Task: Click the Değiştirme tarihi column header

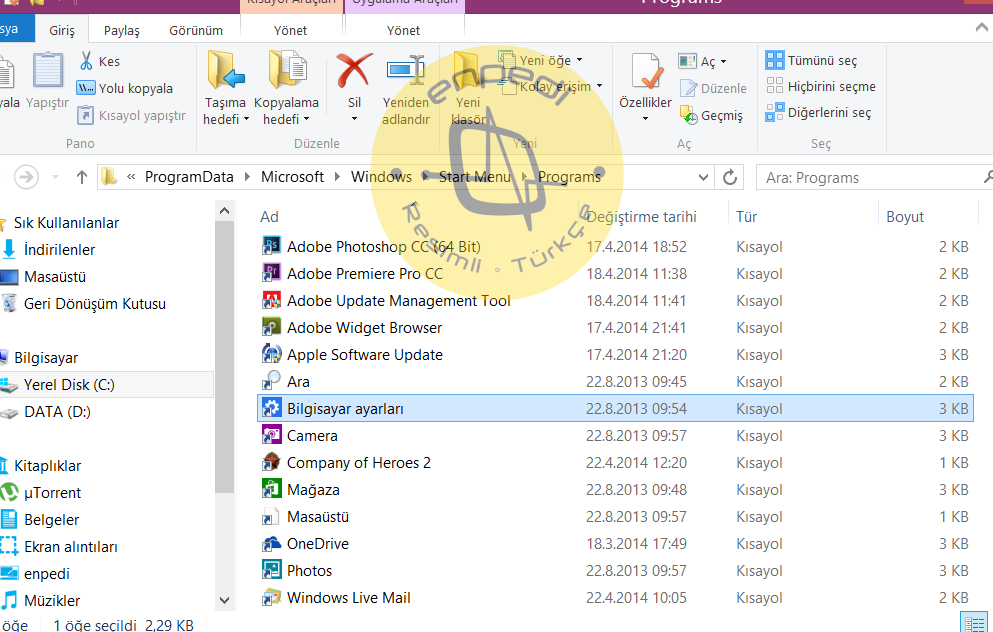Action: click(x=641, y=216)
